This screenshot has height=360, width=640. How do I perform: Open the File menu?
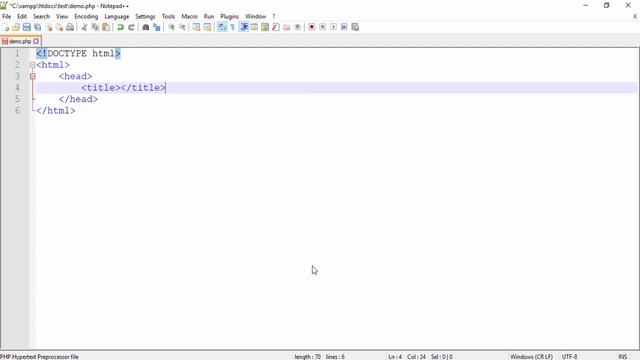pyautogui.click(x=7, y=16)
